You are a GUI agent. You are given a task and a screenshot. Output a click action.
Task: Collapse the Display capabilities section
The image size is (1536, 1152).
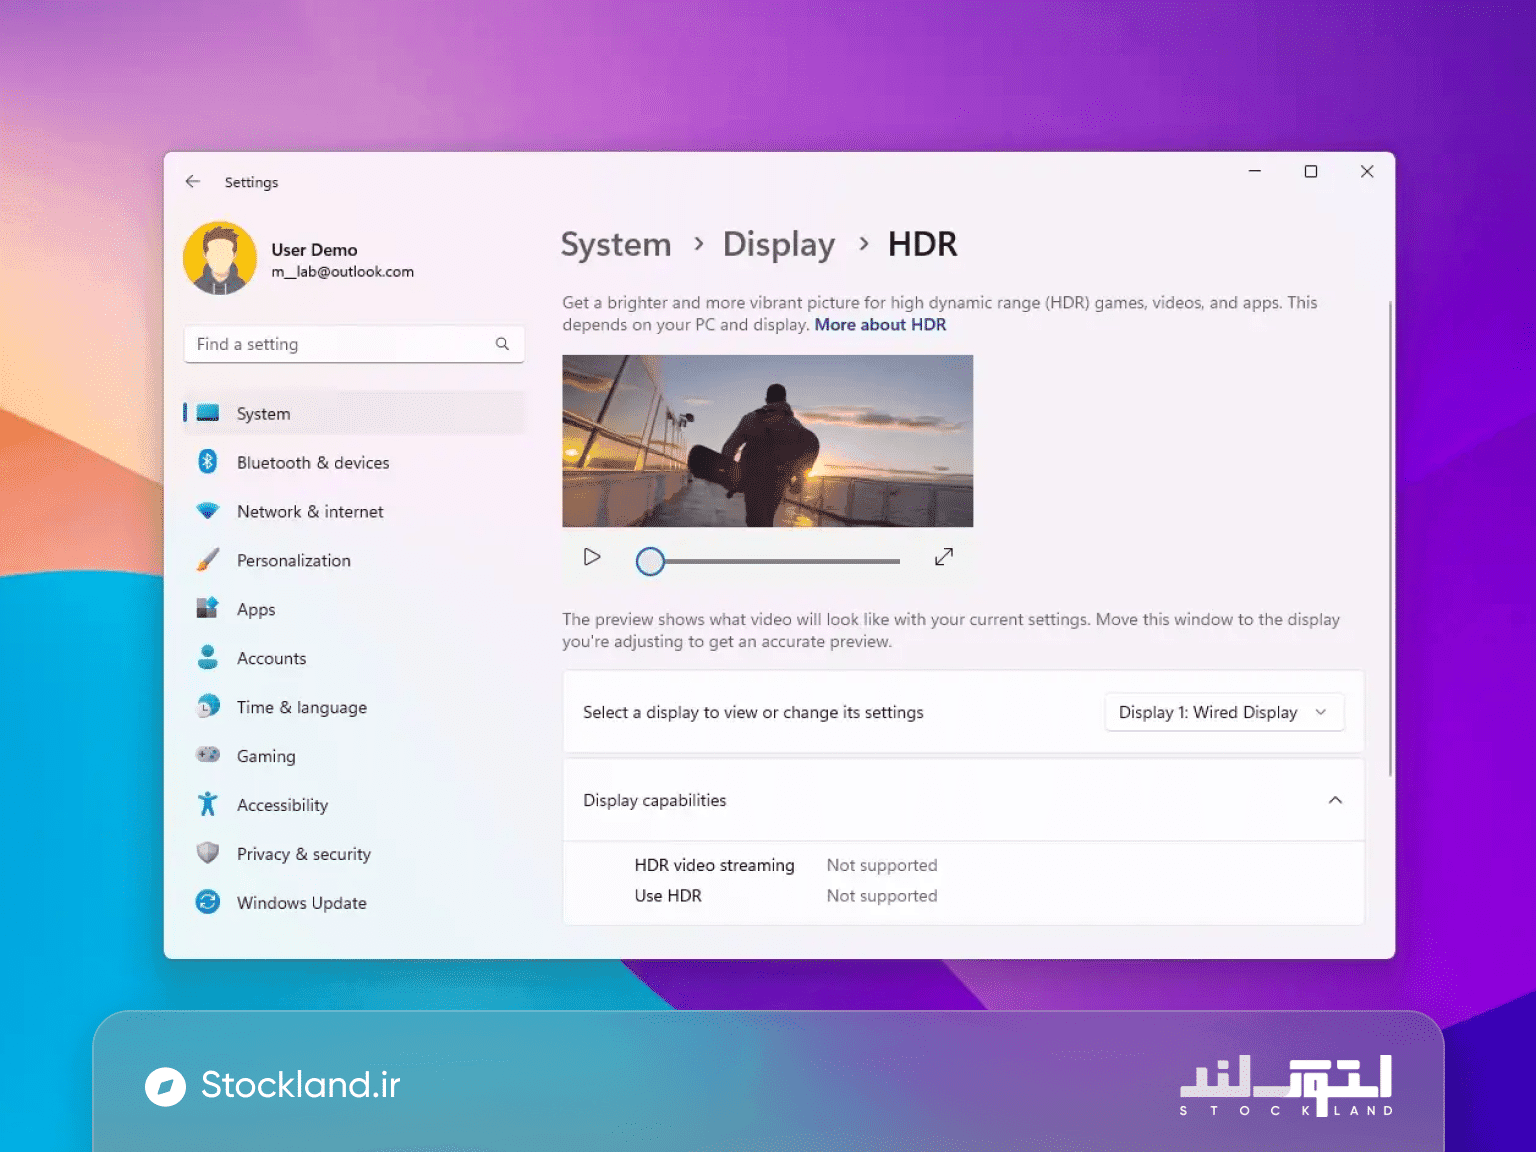point(1335,800)
